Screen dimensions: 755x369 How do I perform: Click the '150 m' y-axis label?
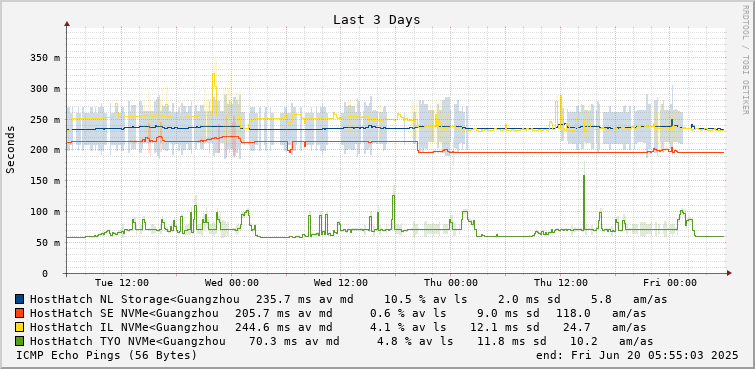(44, 181)
